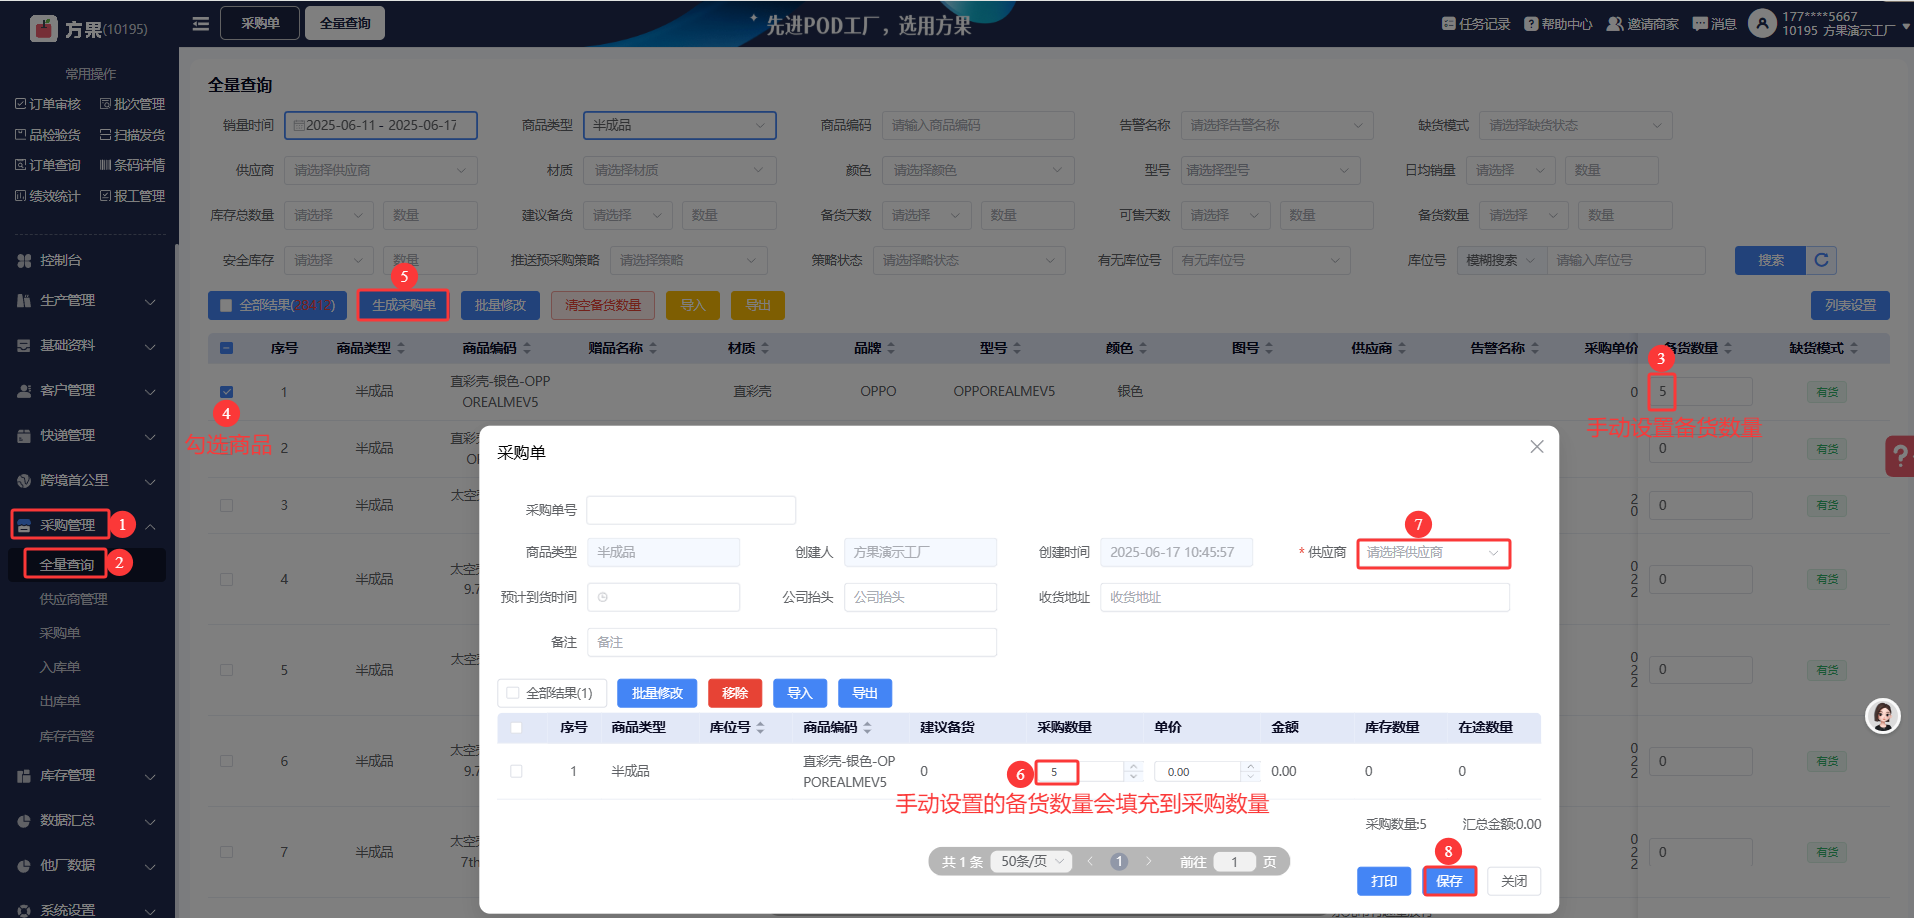The image size is (1914, 918).
Task: Open 任务记录 in the top bar
Action: coord(1476,24)
